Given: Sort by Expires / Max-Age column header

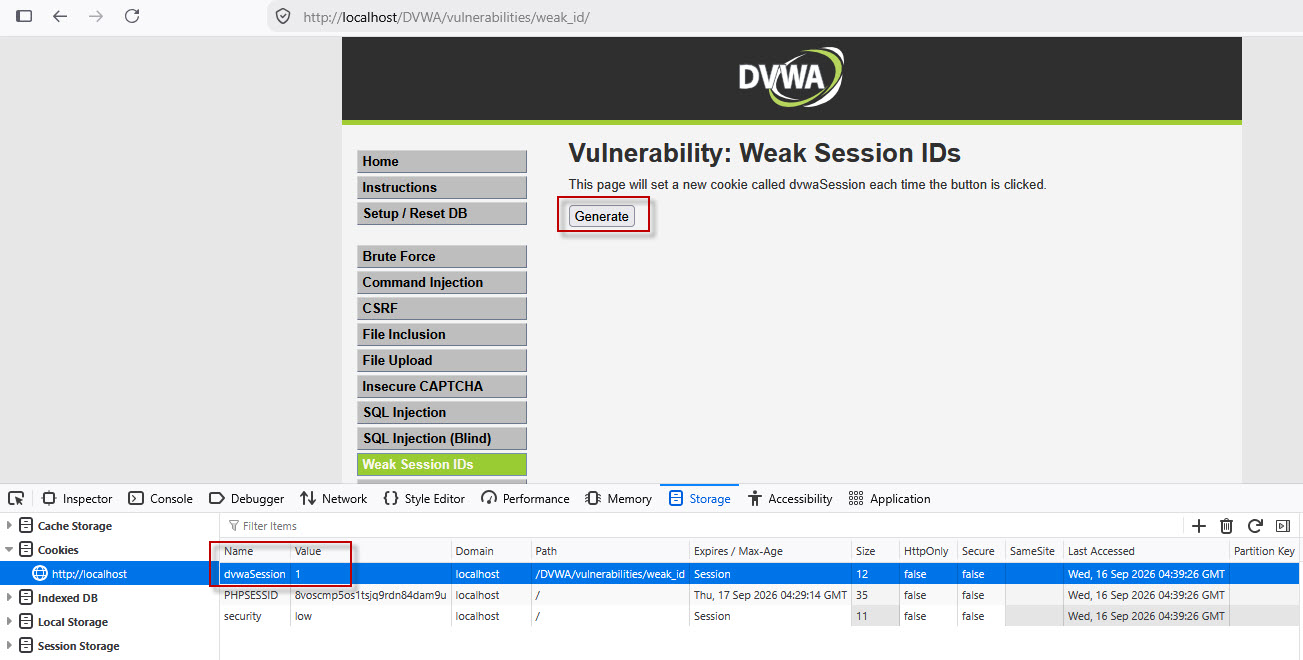Looking at the screenshot, I should [770, 551].
